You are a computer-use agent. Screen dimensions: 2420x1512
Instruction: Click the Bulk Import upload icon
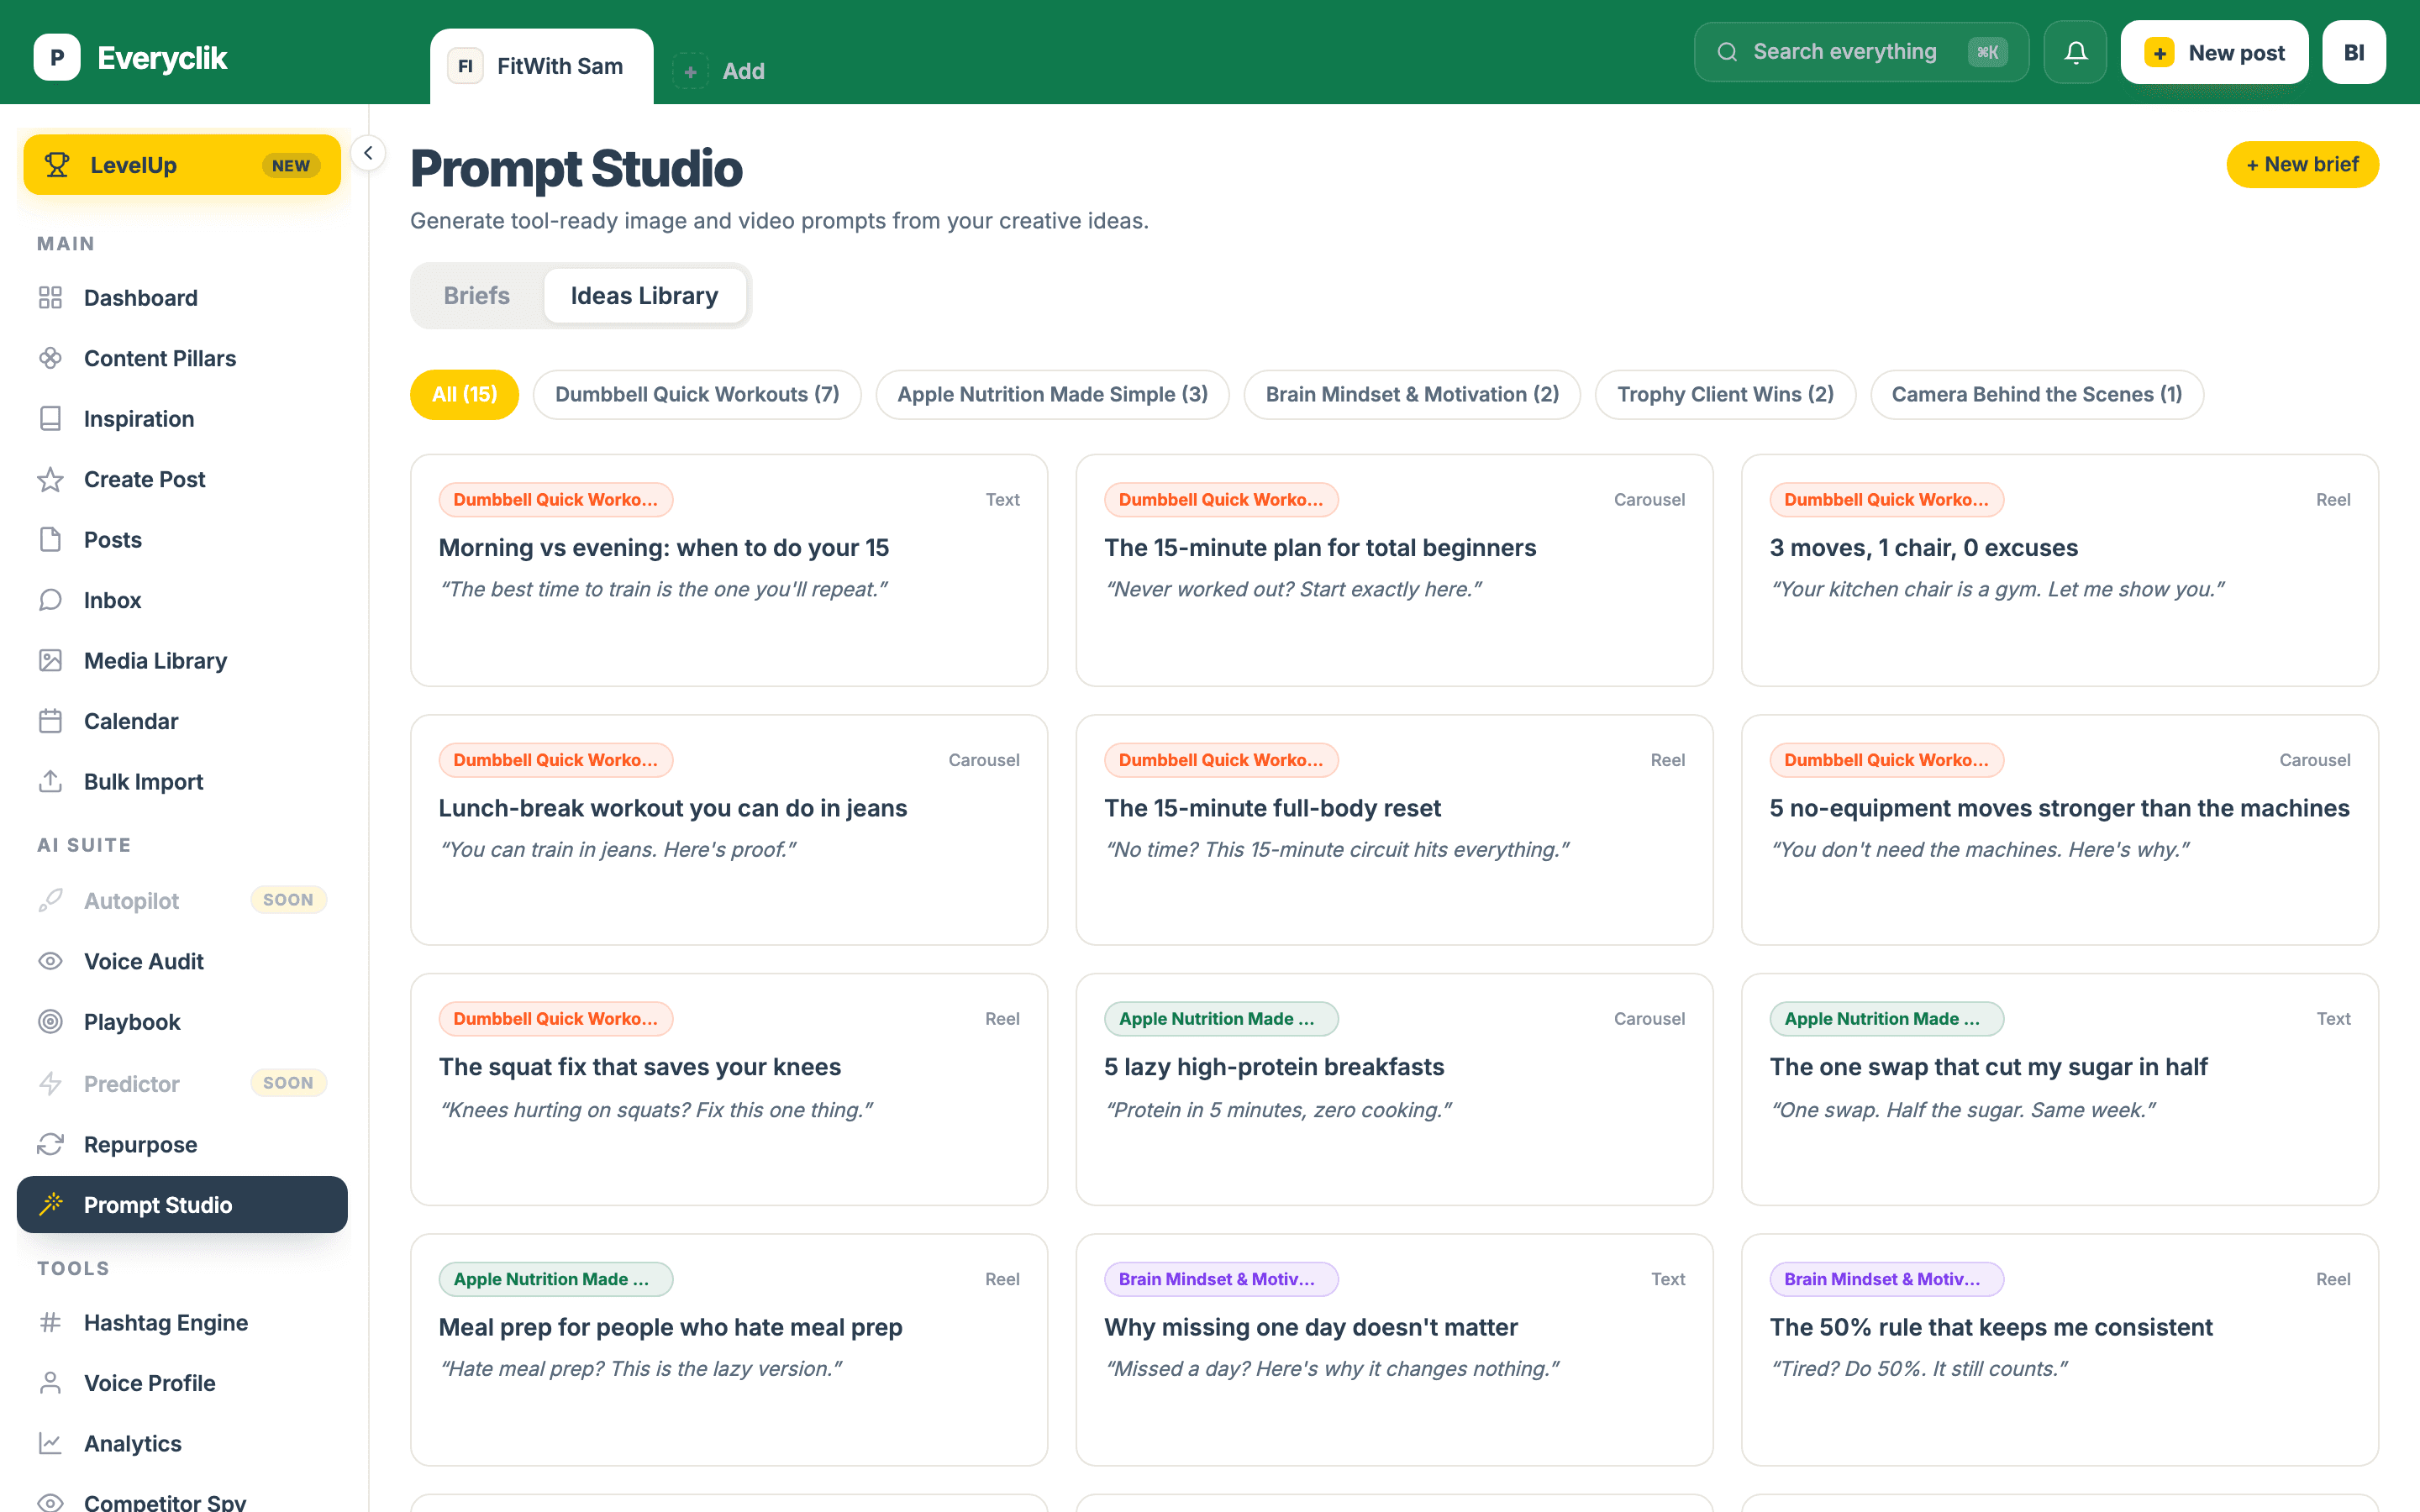(50, 782)
